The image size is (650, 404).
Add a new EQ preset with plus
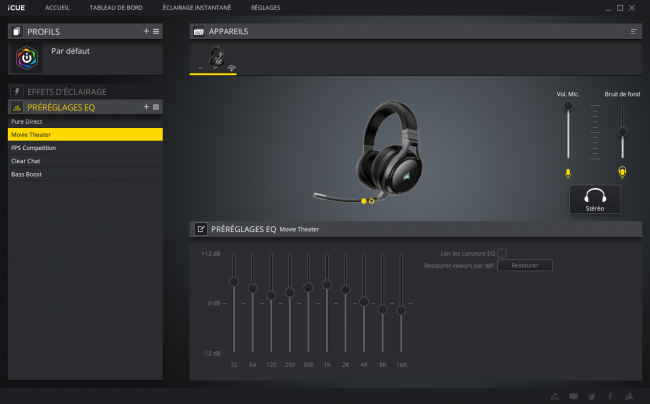pos(146,107)
